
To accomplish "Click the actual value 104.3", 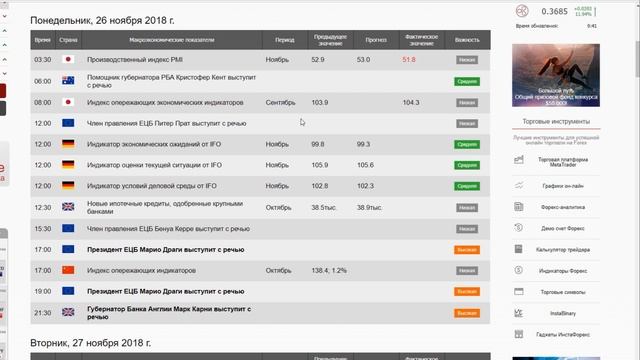I will (411, 102).
